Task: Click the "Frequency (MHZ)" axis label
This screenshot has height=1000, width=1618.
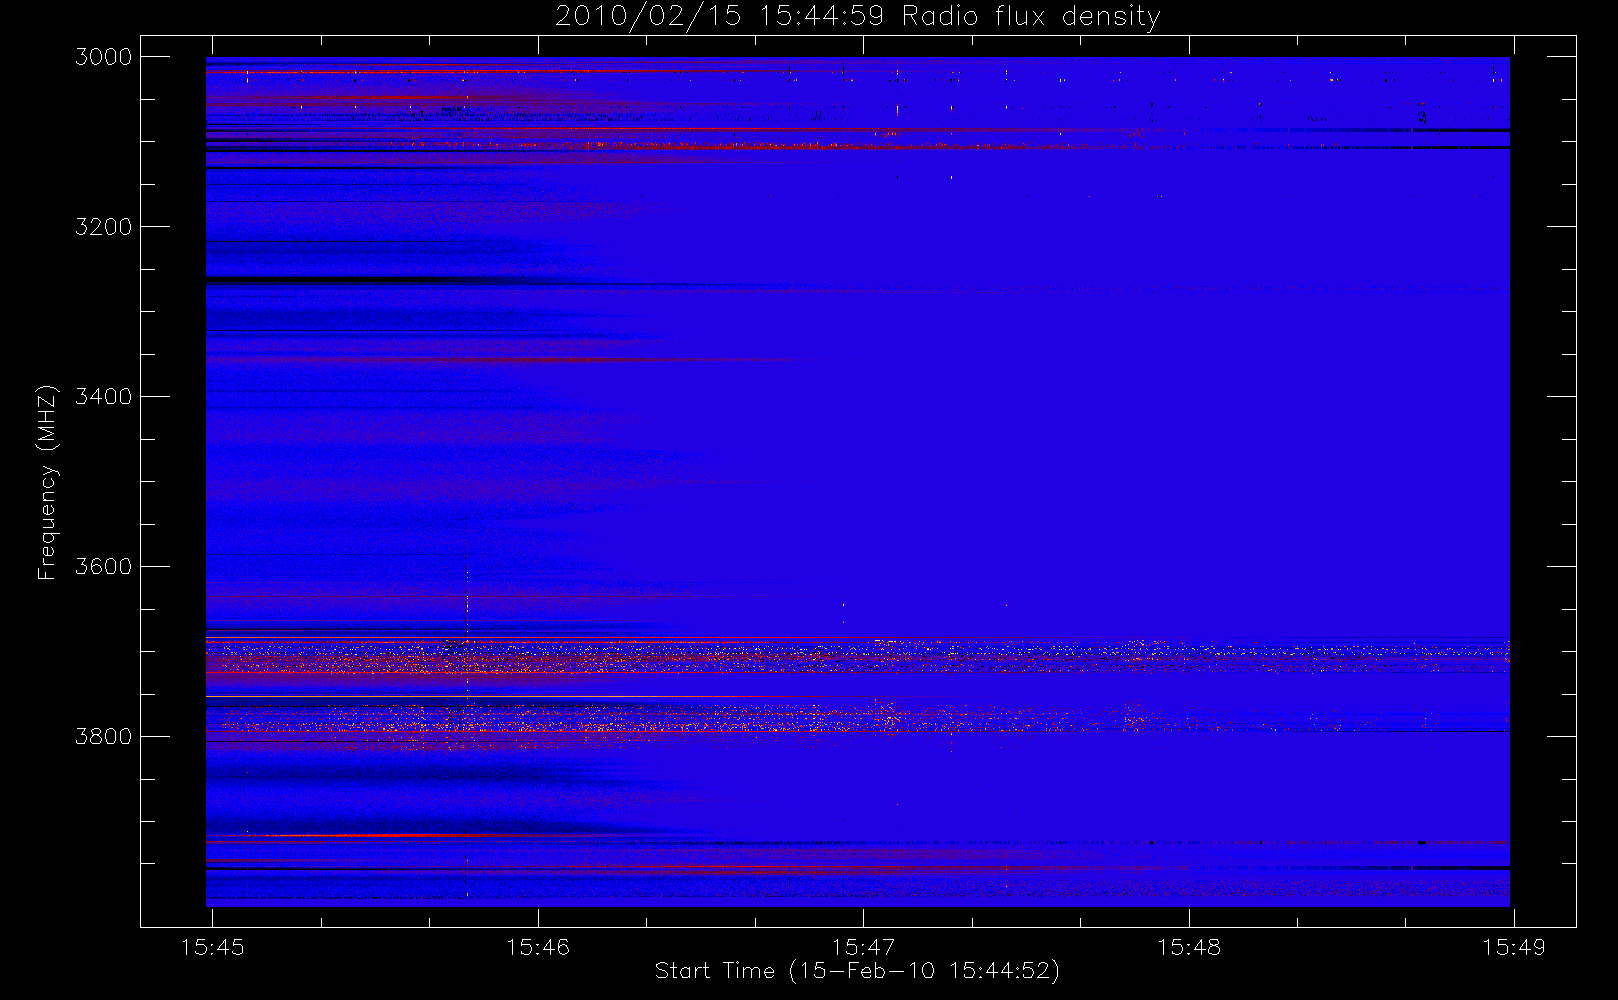Action: click(x=46, y=482)
